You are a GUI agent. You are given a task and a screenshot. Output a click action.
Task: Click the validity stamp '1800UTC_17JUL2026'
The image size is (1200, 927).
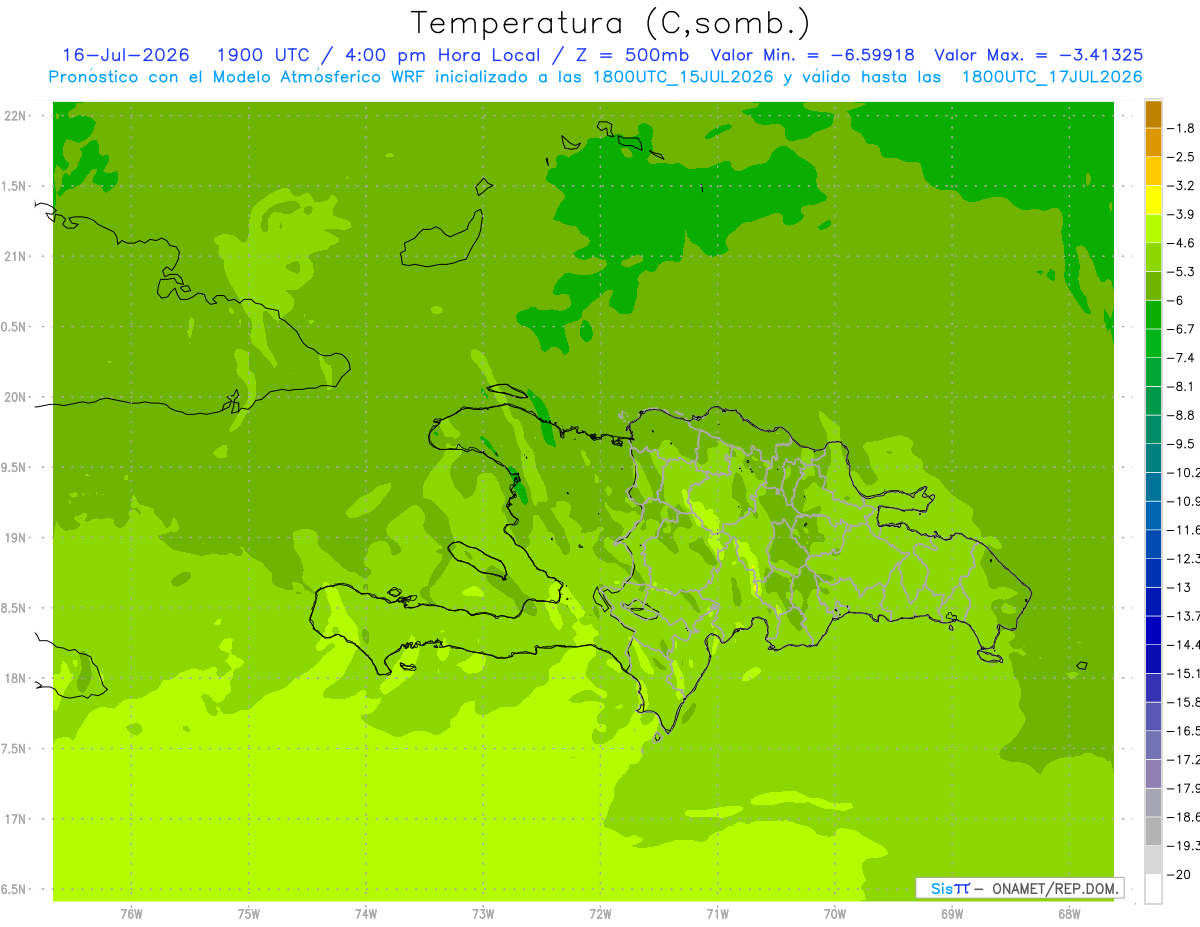1052,77
